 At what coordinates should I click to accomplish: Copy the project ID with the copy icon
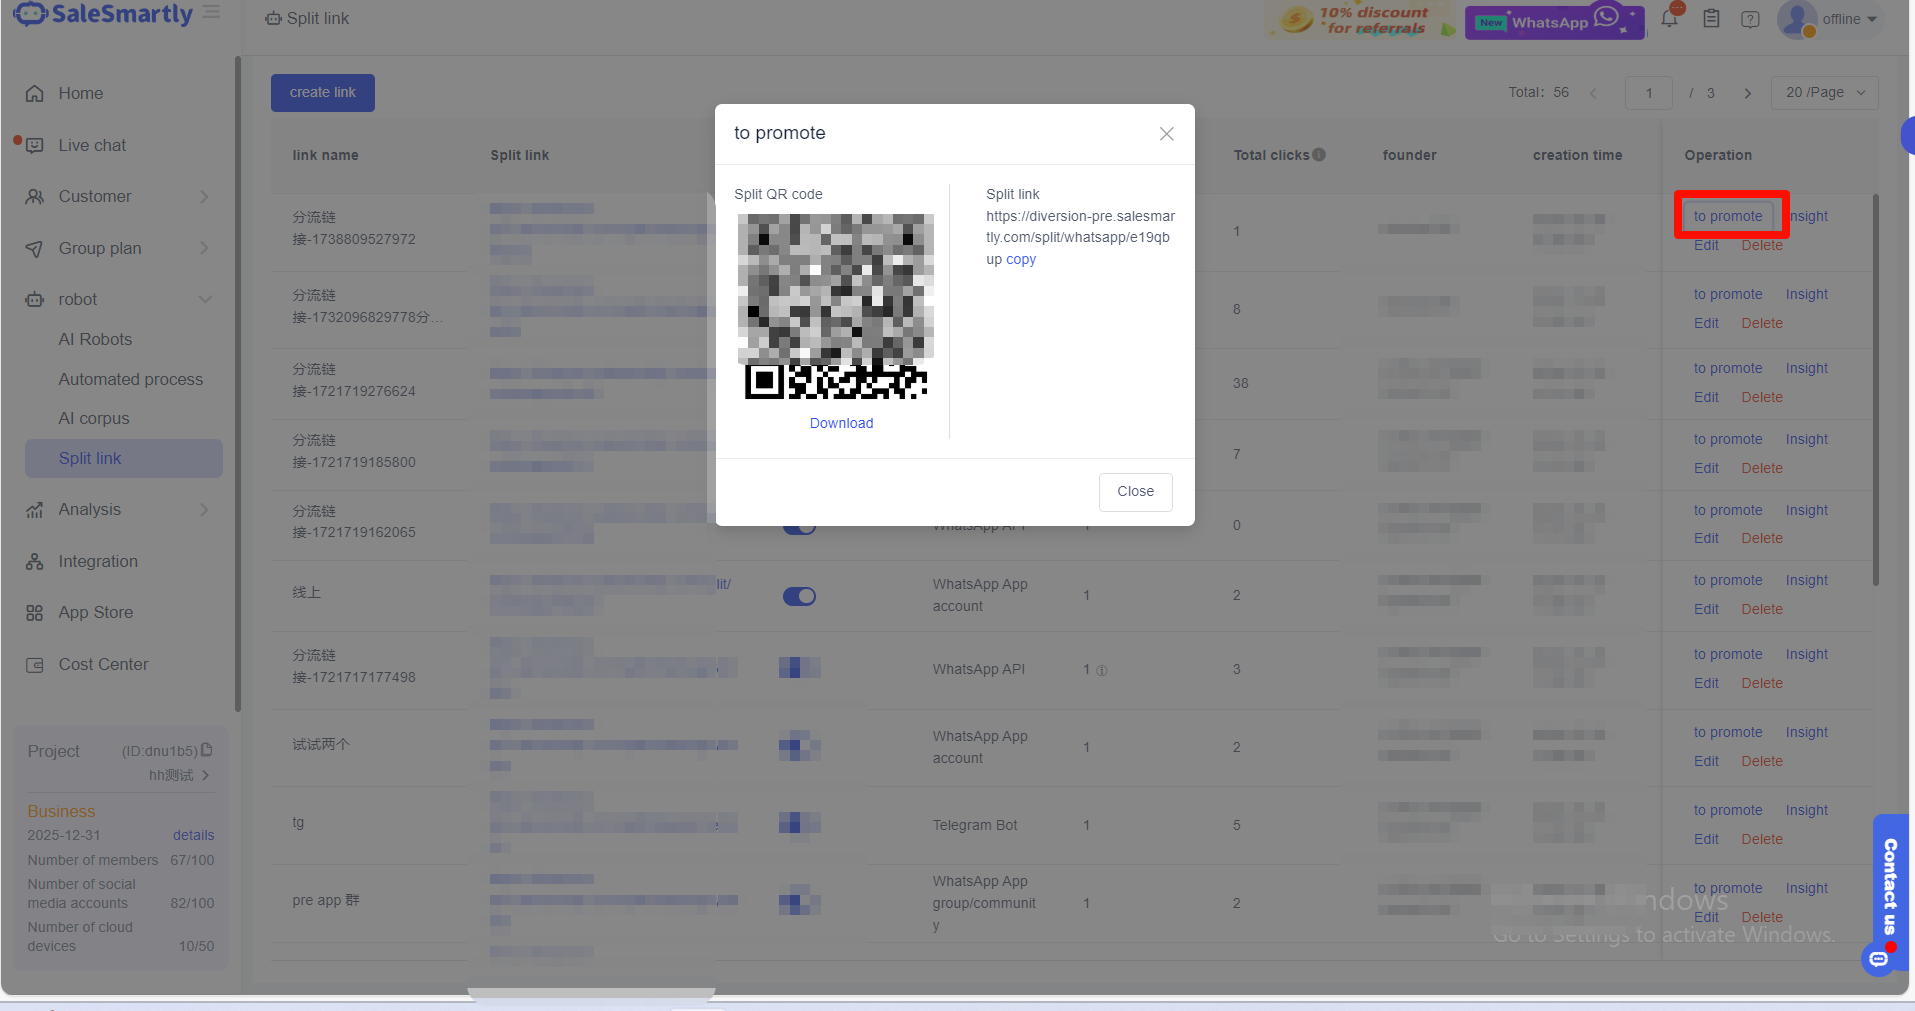(207, 750)
